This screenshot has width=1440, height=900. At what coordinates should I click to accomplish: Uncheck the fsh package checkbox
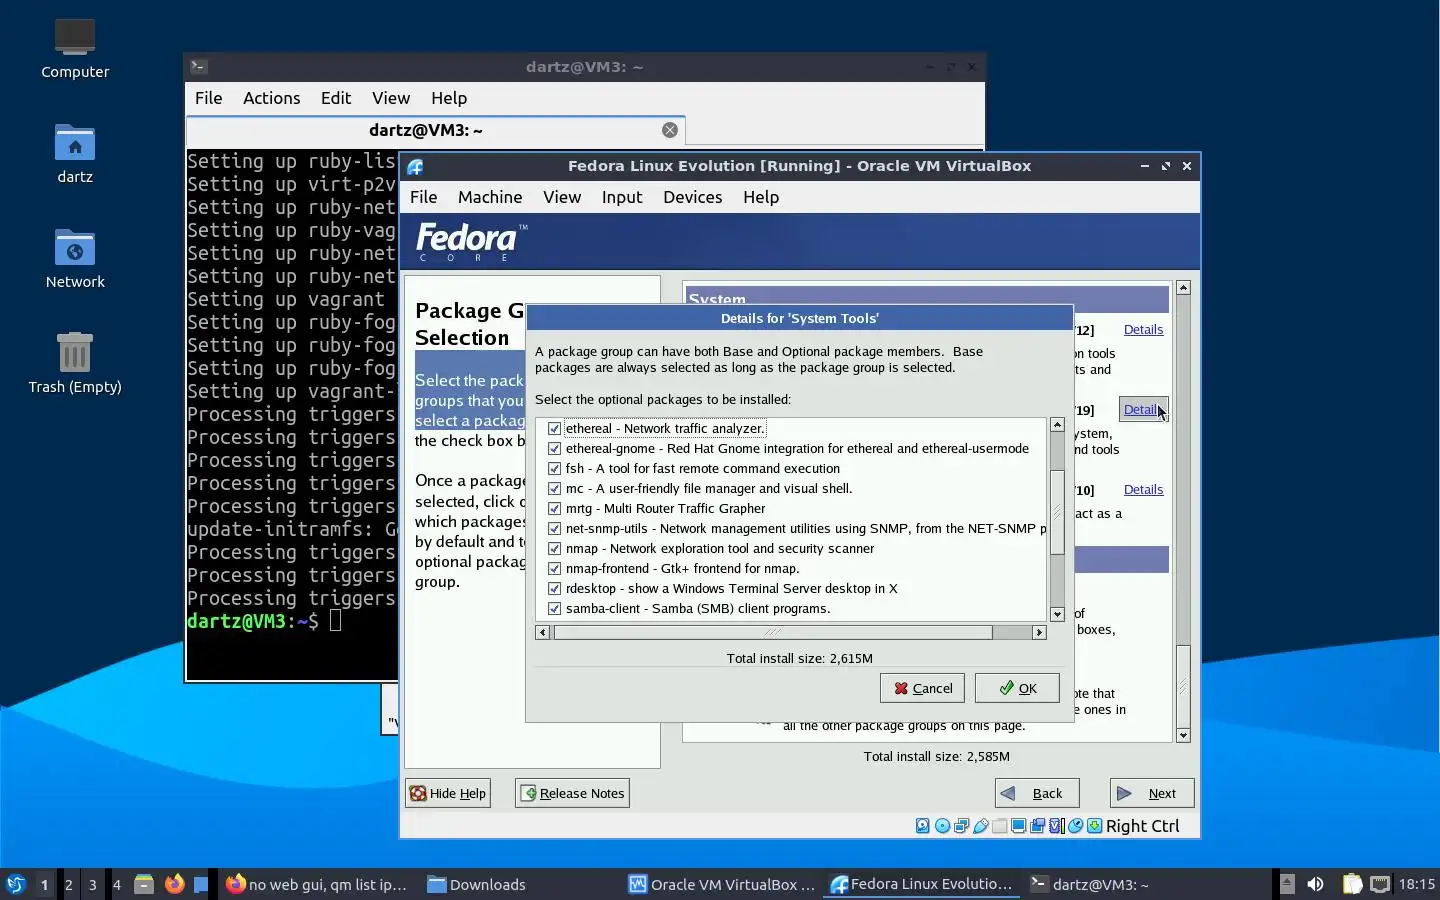(x=555, y=468)
